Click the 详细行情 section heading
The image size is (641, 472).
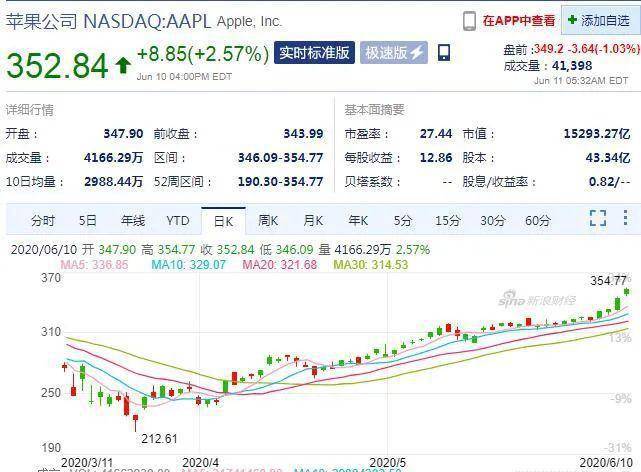click(29, 110)
